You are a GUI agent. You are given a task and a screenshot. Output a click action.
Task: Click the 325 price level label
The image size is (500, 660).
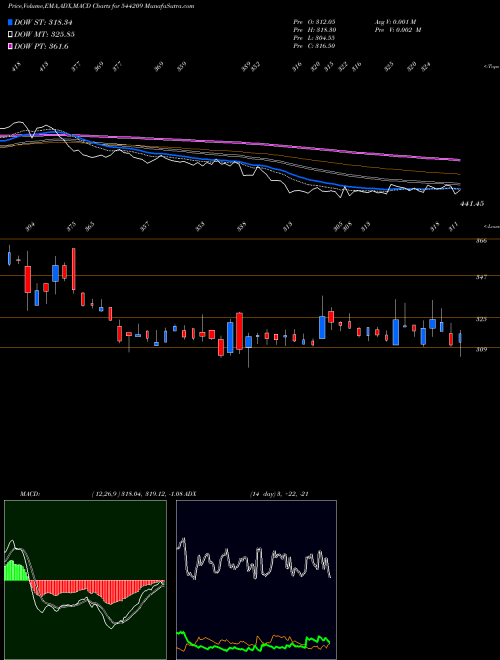tap(482, 319)
